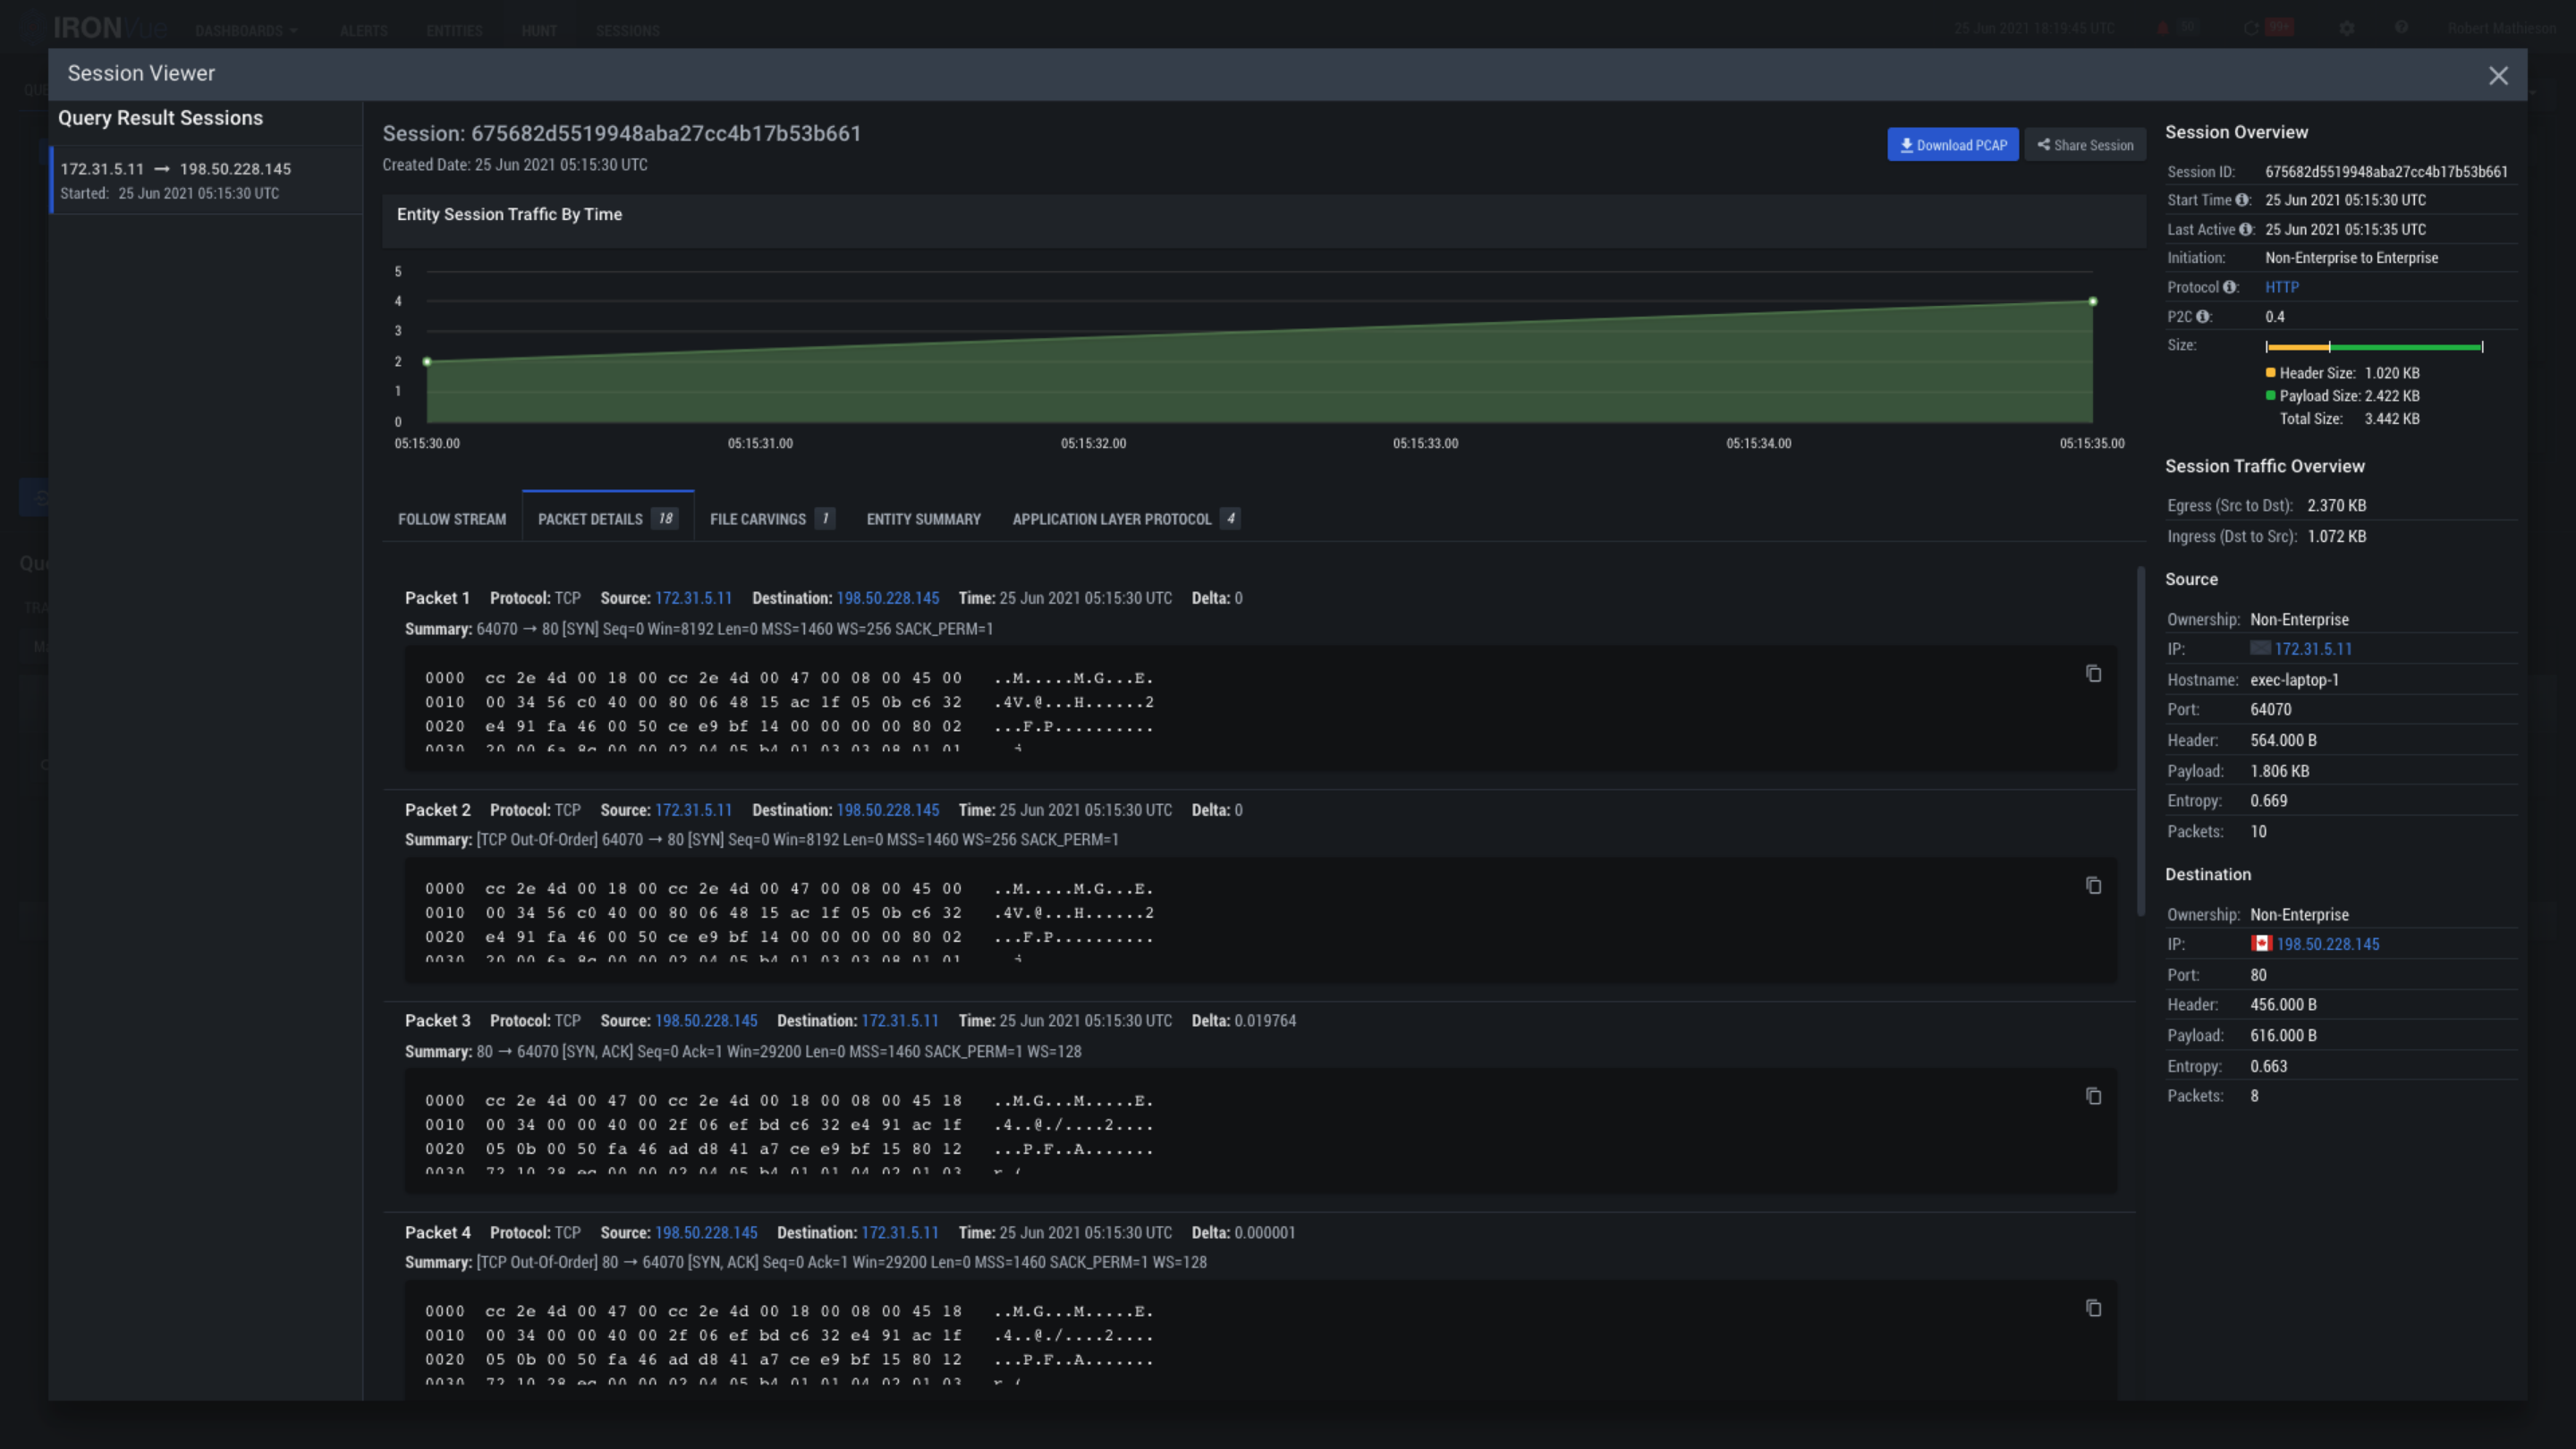2576x1449 pixels.
Task: Open the HTTP protocol link
Action: click(x=2282, y=287)
